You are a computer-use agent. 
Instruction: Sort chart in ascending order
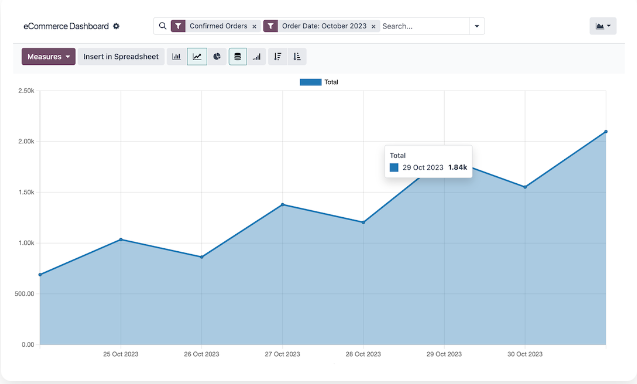click(x=297, y=56)
